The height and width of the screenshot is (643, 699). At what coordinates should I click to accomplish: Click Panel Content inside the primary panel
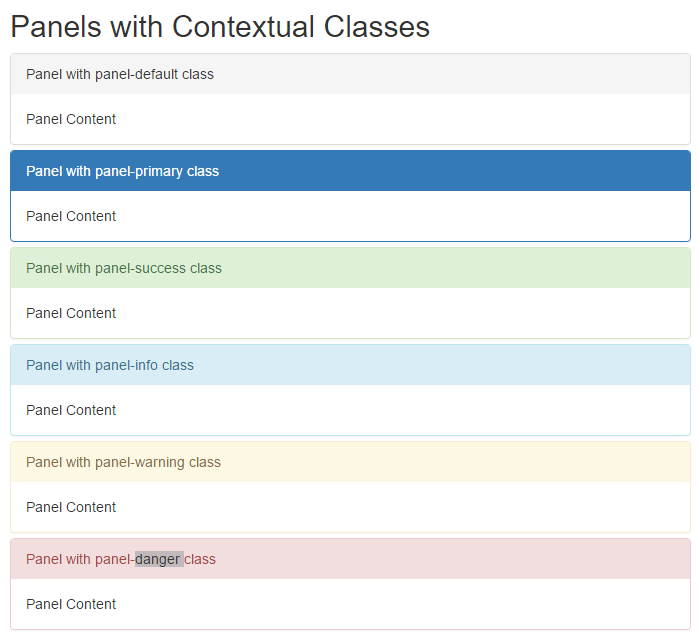(71, 216)
